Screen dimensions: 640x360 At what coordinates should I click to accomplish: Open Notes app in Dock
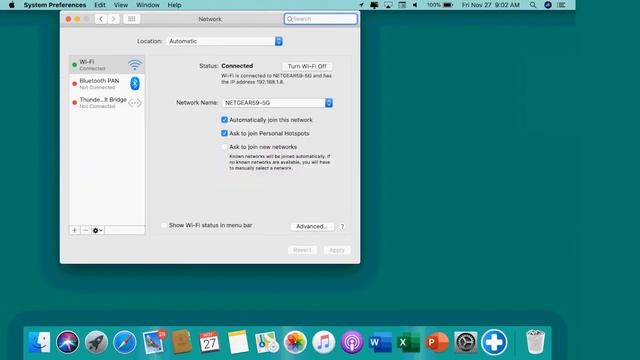click(x=238, y=342)
